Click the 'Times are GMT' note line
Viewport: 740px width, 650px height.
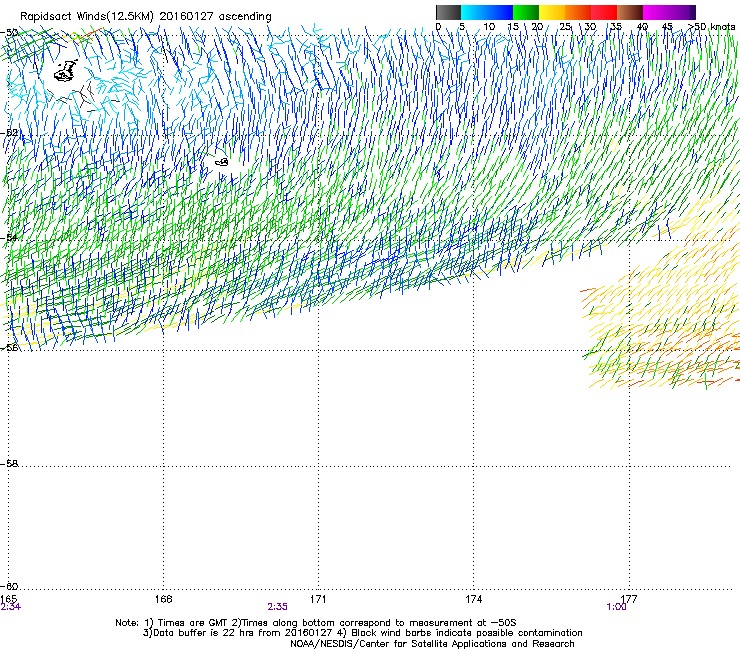point(316,623)
